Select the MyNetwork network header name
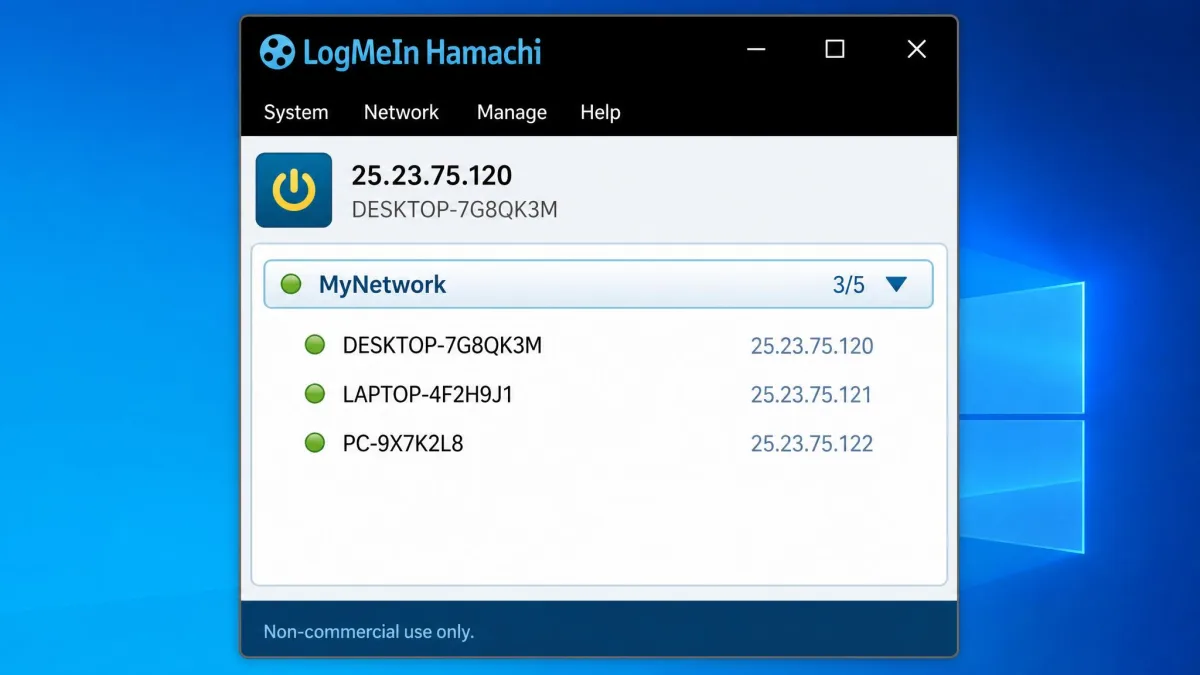 point(382,285)
